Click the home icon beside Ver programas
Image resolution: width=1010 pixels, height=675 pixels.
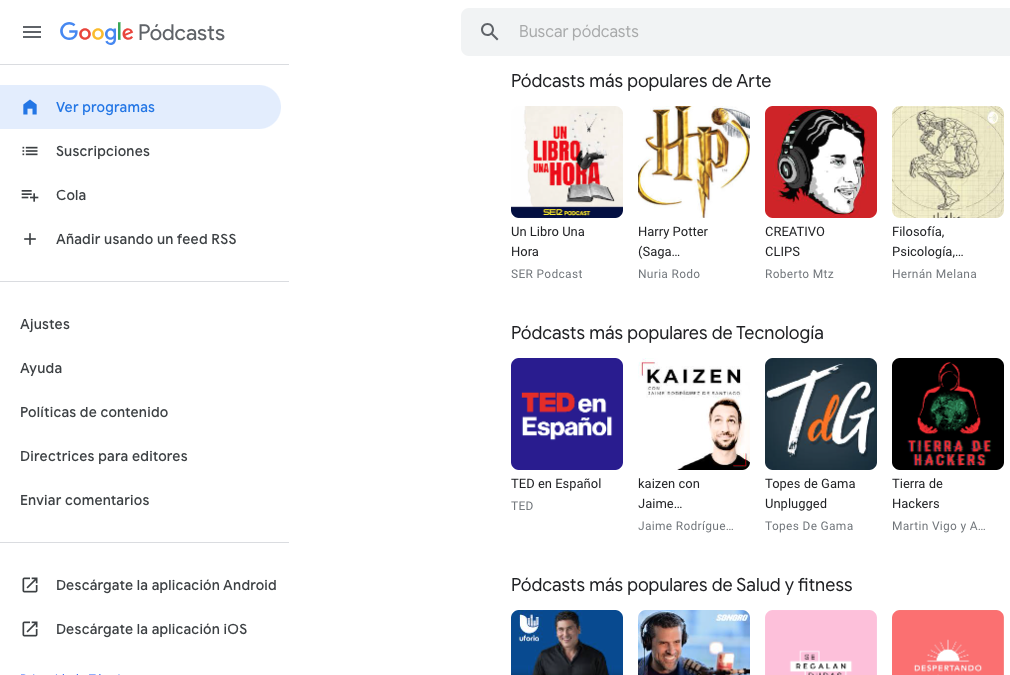pos(30,107)
